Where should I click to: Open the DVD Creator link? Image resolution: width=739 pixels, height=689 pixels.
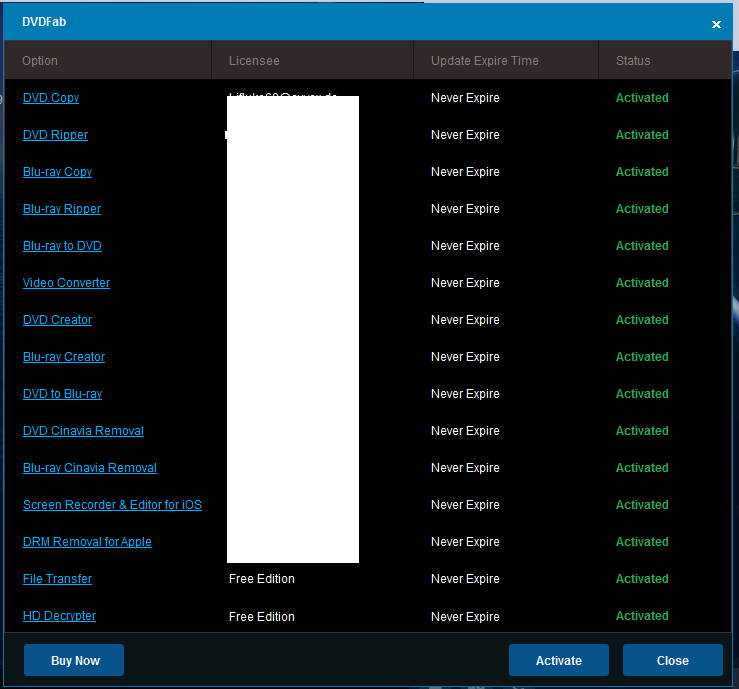(x=57, y=320)
